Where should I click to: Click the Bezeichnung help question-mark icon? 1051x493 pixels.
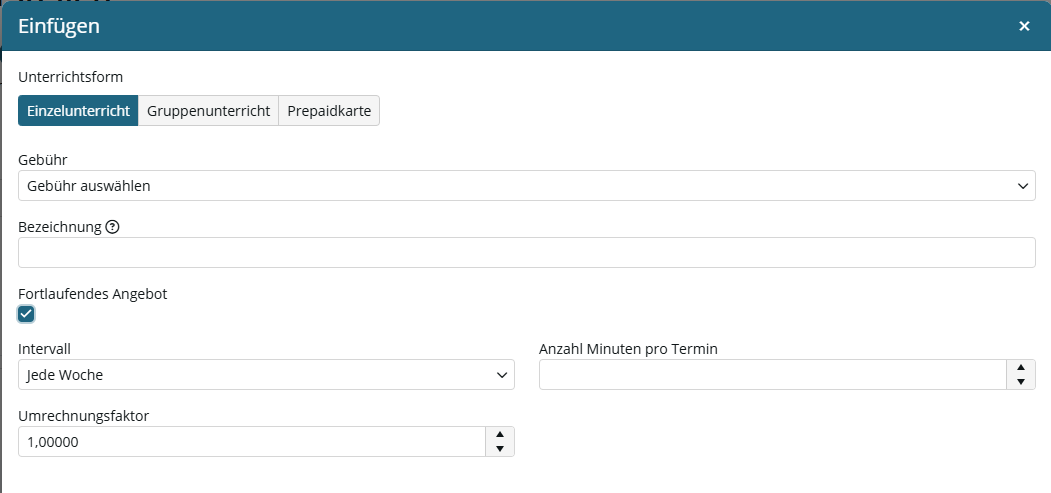(x=113, y=227)
